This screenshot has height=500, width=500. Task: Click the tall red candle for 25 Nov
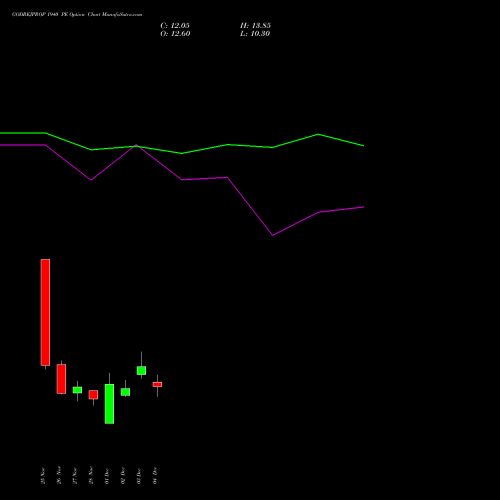pos(45,312)
